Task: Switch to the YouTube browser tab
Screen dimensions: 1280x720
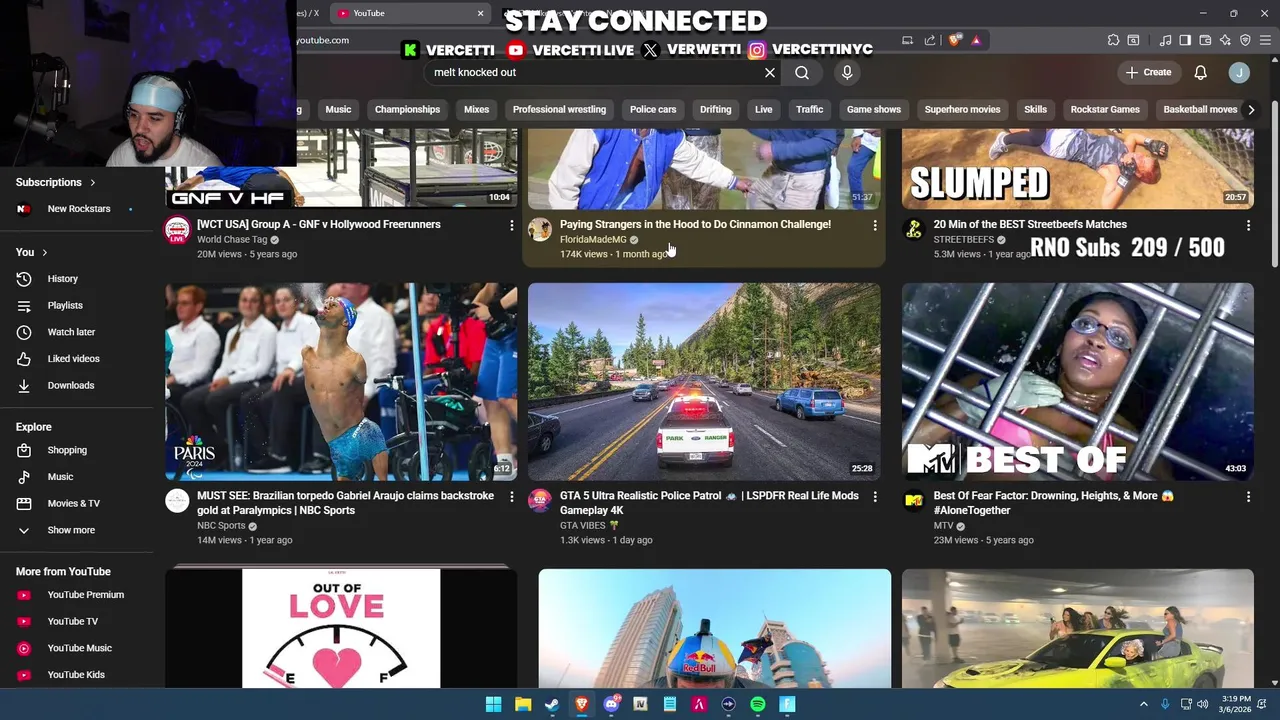Action: pyautogui.click(x=410, y=13)
